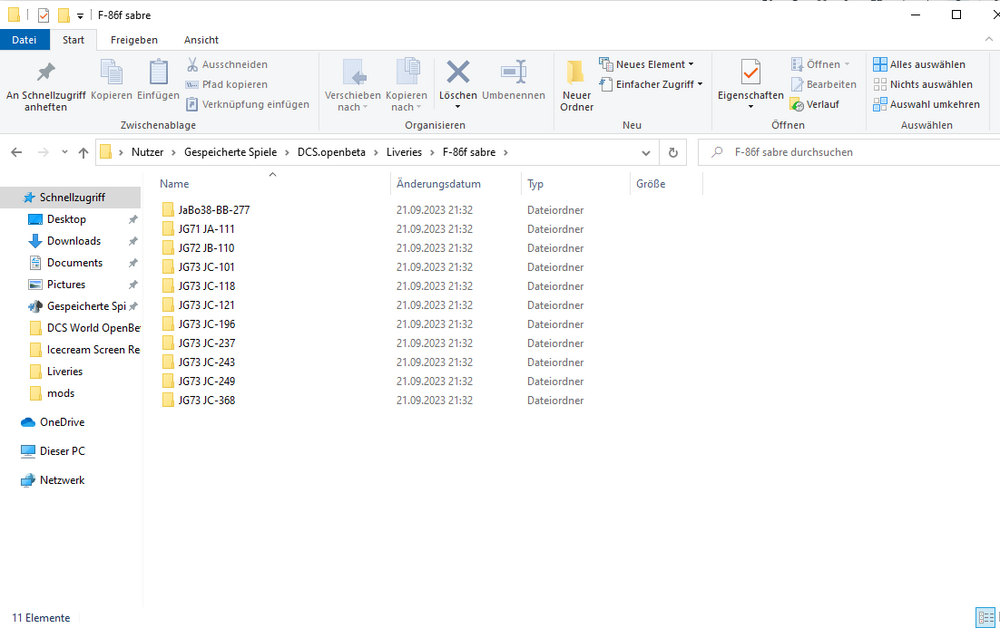The height and width of the screenshot is (628, 1000).
Task: Click the Umbenennen icon
Action: tap(513, 72)
